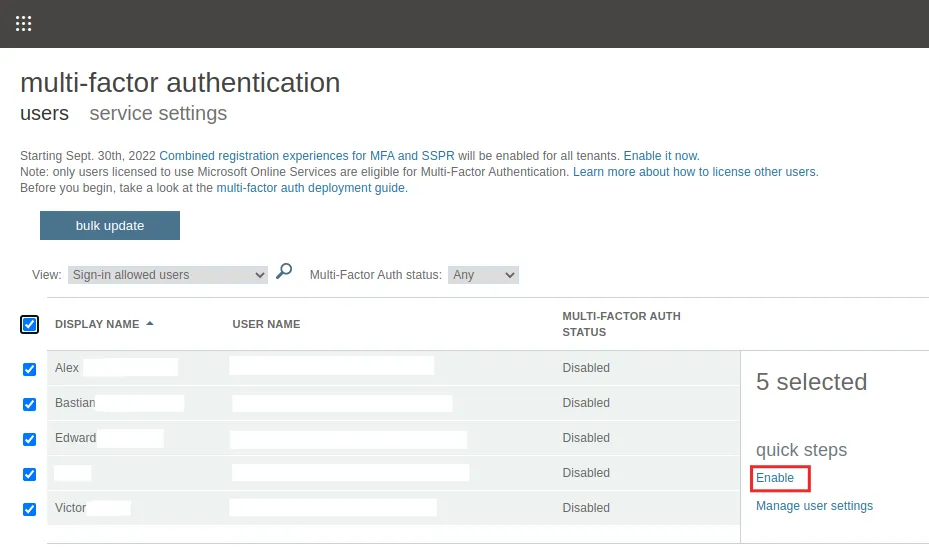Expand the Multi-Factor Auth status dropdown
The image size is (929, 553).
[483, 275]
